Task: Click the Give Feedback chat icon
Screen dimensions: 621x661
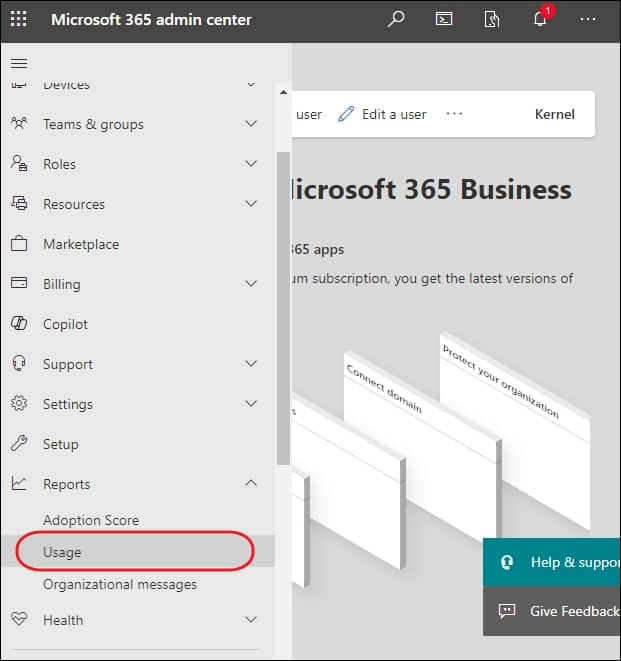Action: (x=507, y=611)
